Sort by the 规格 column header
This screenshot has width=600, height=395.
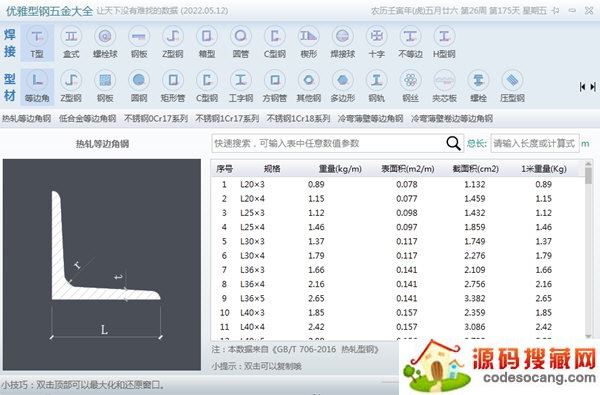(x=272, y=169)
